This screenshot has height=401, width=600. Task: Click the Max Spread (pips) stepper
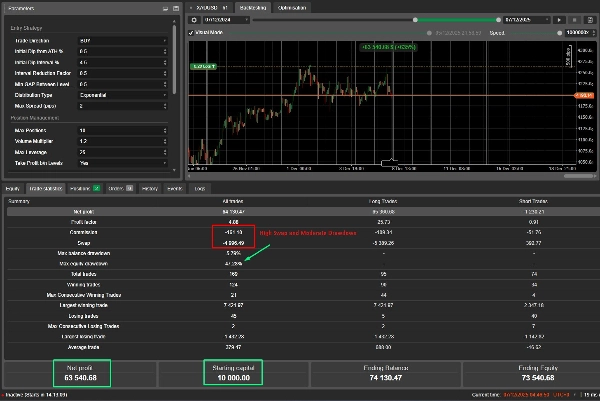165,106
